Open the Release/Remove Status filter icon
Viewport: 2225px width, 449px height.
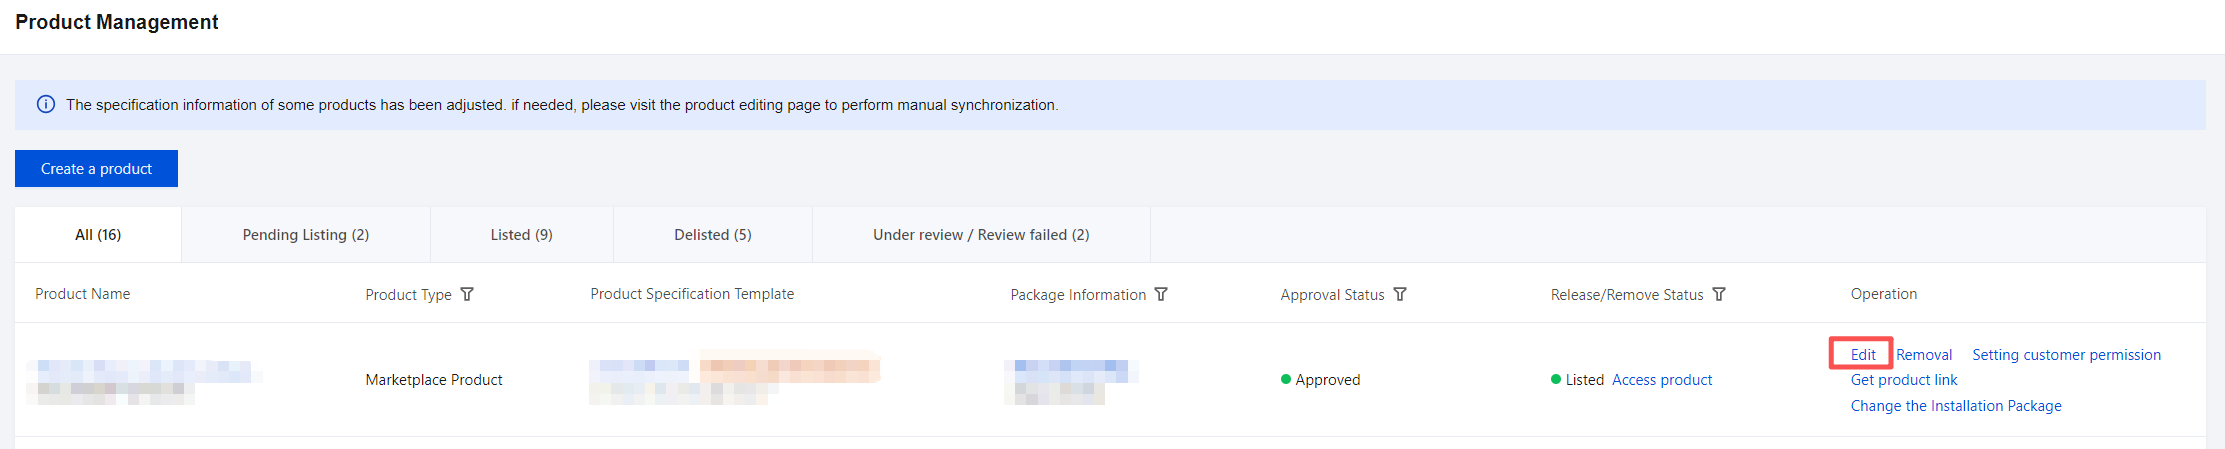coord(1719,294)
